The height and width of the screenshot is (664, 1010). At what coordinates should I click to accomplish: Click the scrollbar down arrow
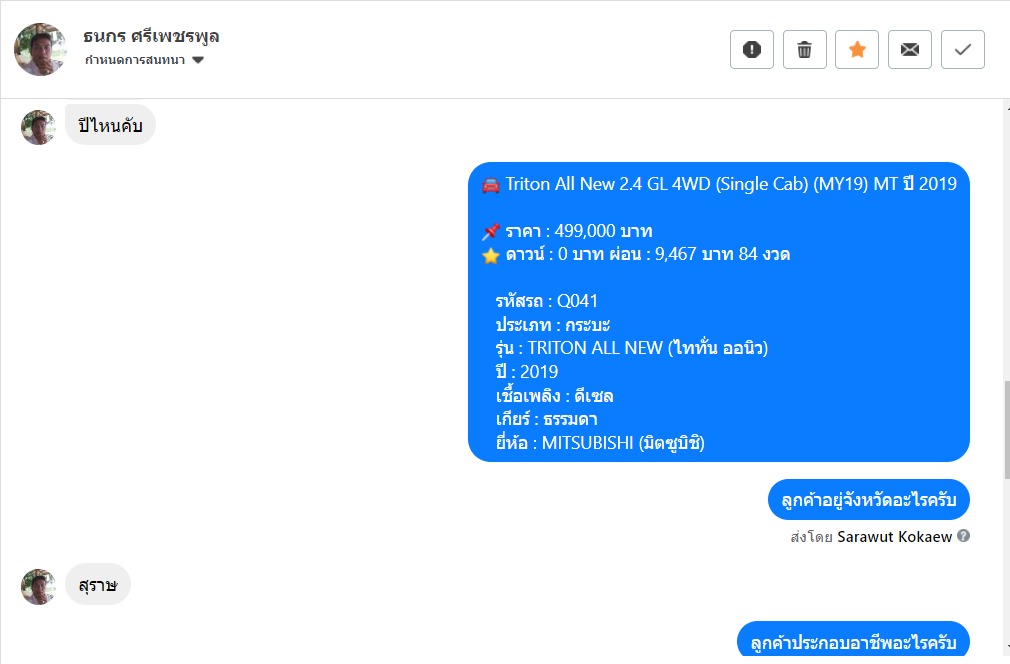click(x=1004, y=647)
